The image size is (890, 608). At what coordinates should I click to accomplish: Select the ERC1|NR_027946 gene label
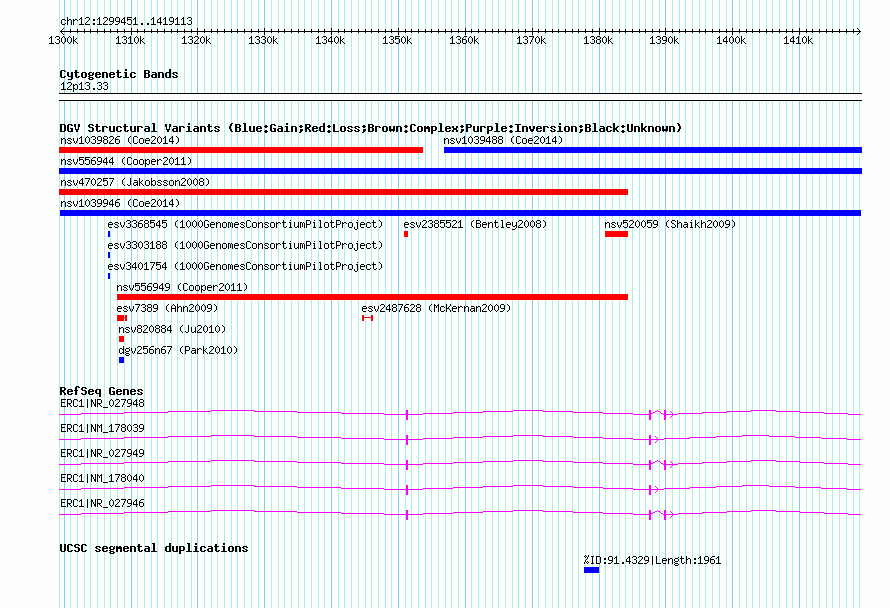102,503
